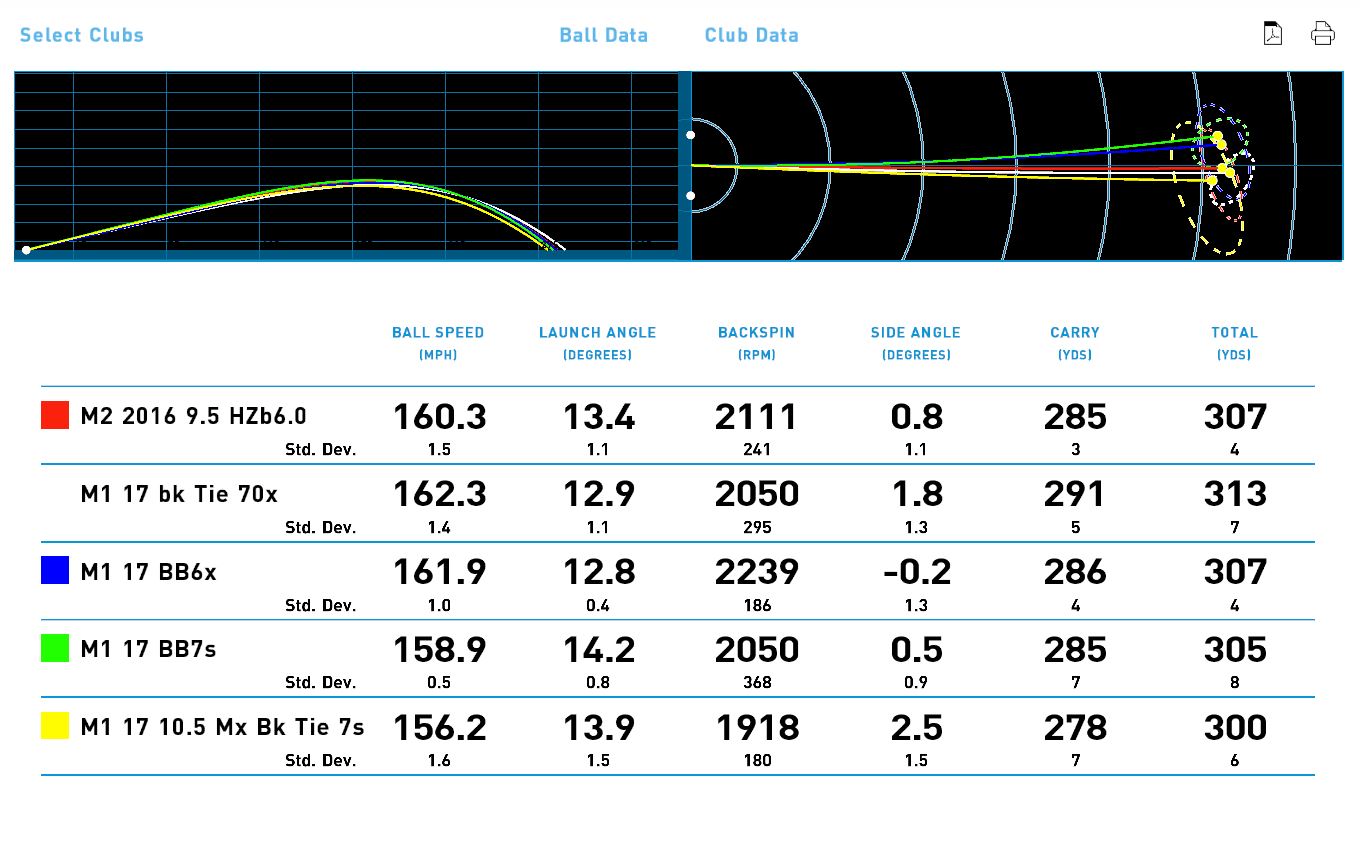
Task: Click the blue swatch for M1 17 BB6x
Action: [55, 571]
